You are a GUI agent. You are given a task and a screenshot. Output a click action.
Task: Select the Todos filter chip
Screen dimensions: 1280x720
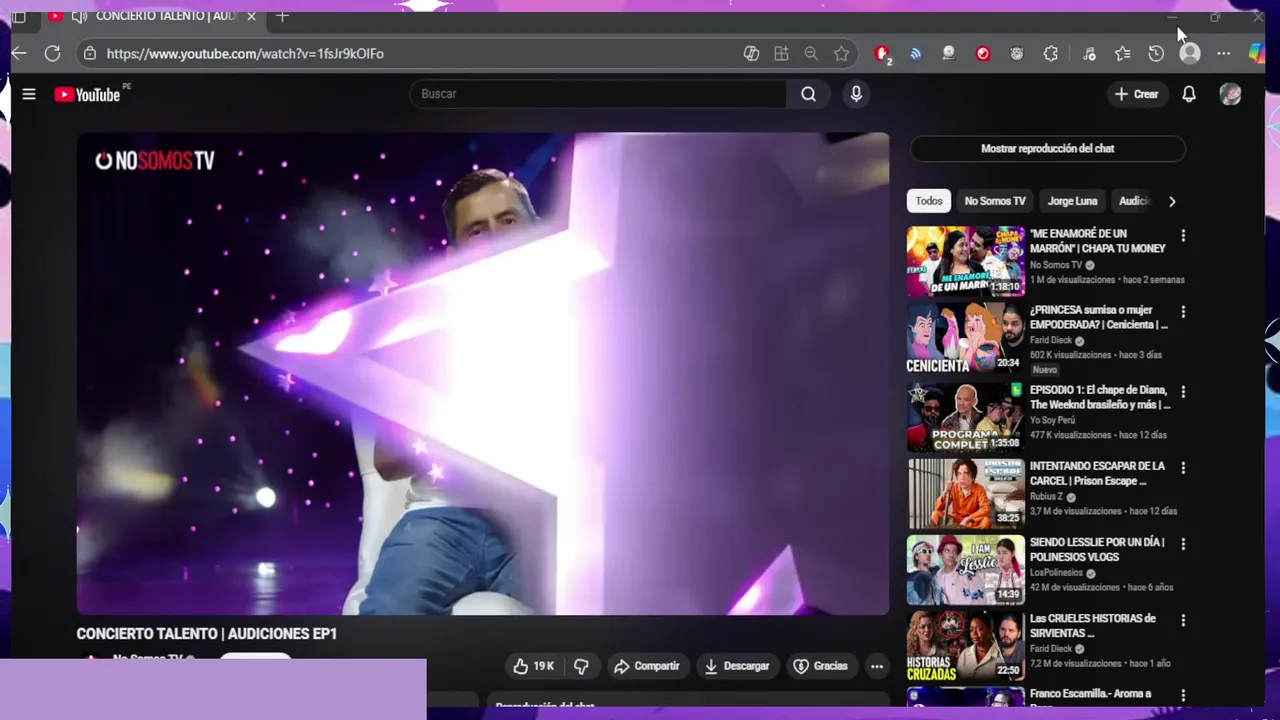(928, 201)
